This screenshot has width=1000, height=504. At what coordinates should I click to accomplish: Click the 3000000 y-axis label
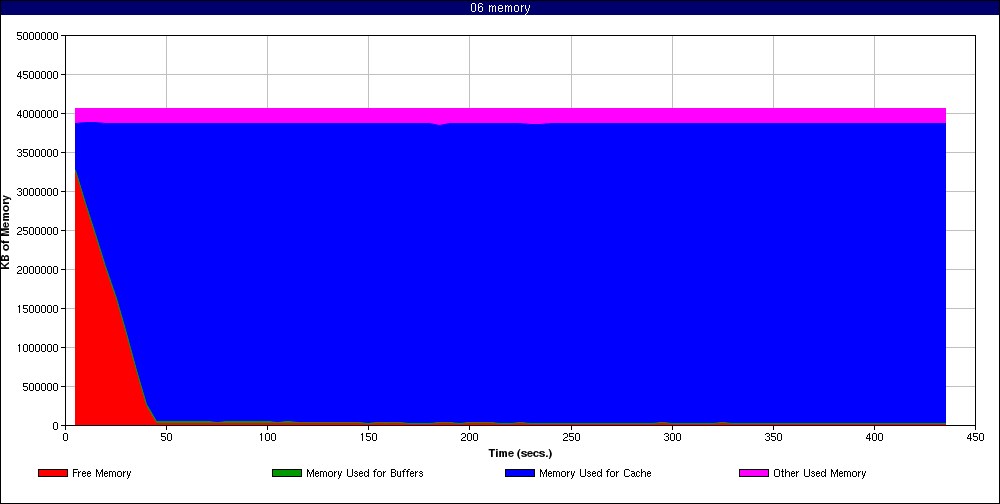[x=40, y=191]
